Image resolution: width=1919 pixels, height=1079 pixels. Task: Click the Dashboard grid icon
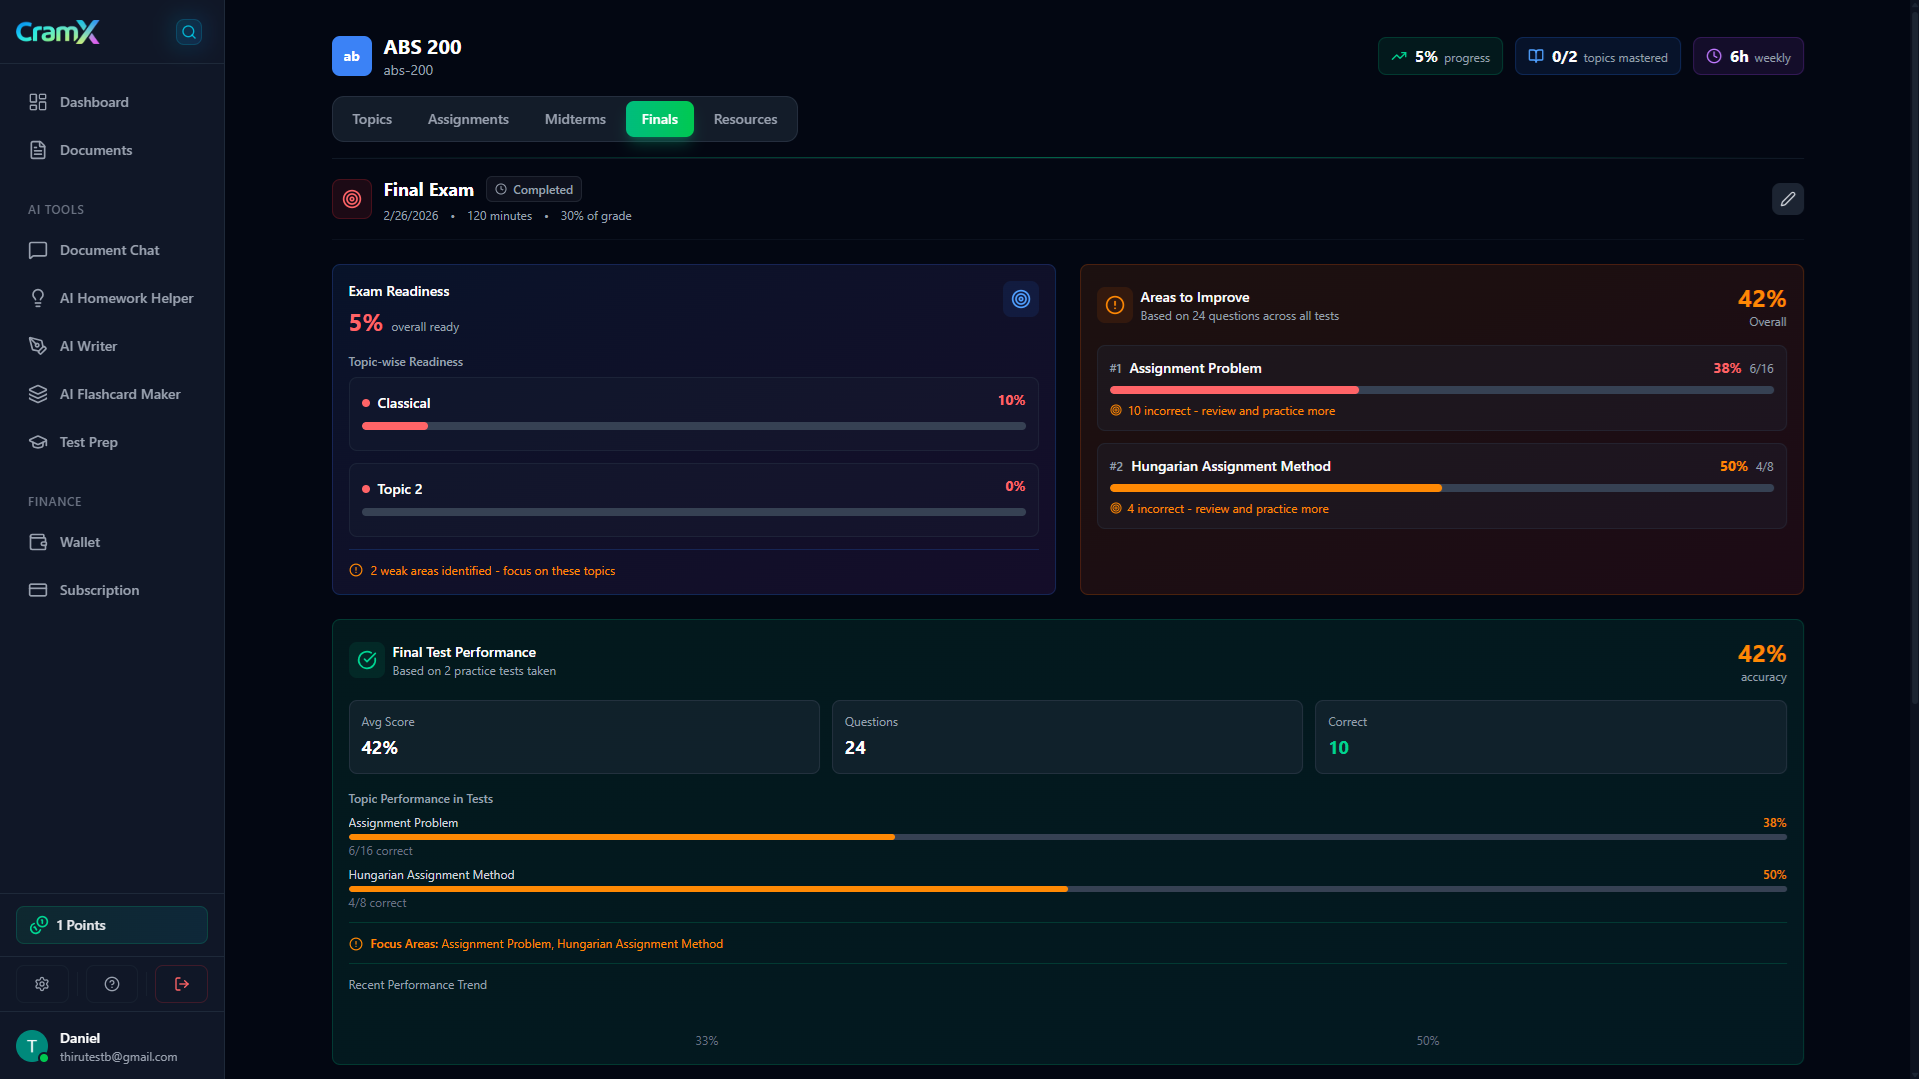(x=38, y=102)
